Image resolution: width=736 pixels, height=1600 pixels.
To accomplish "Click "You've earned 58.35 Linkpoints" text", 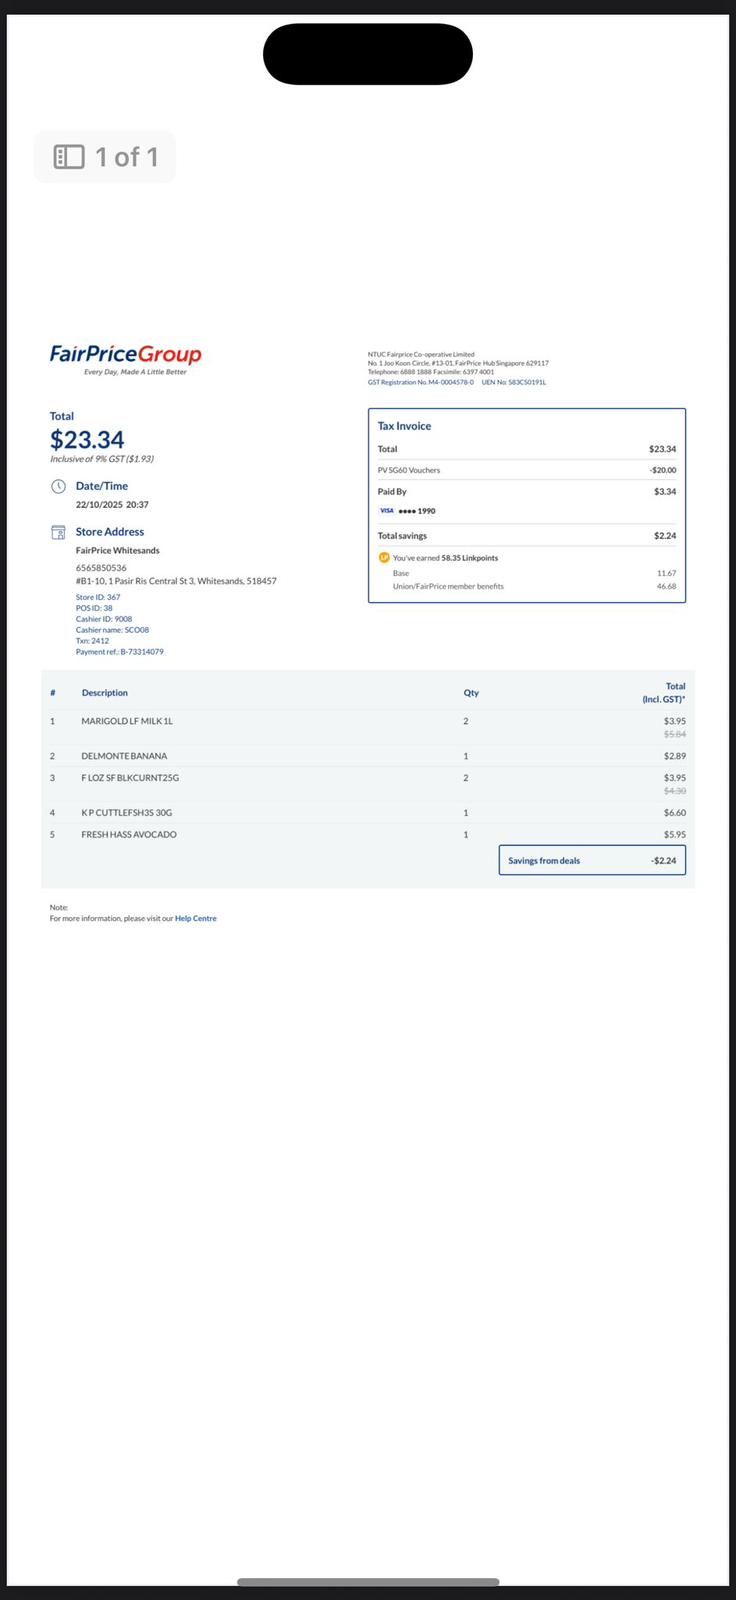I will pyautogui.click(x=445, y=558).
